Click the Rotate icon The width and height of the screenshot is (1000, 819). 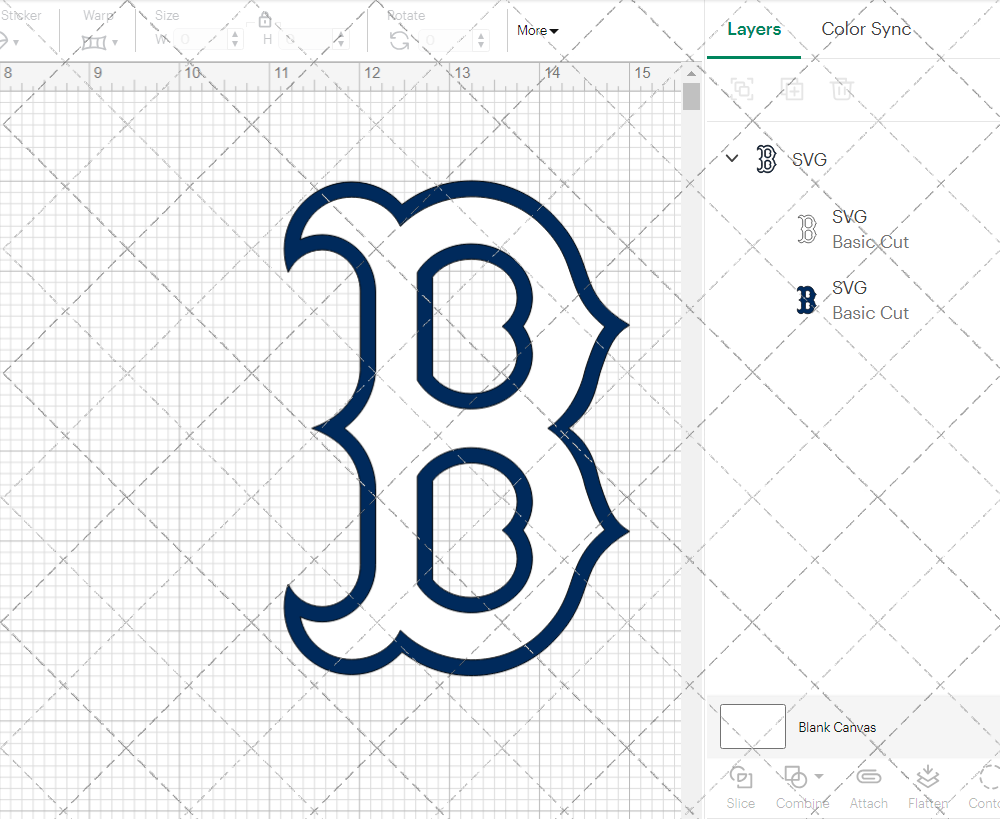click(400, 41)
